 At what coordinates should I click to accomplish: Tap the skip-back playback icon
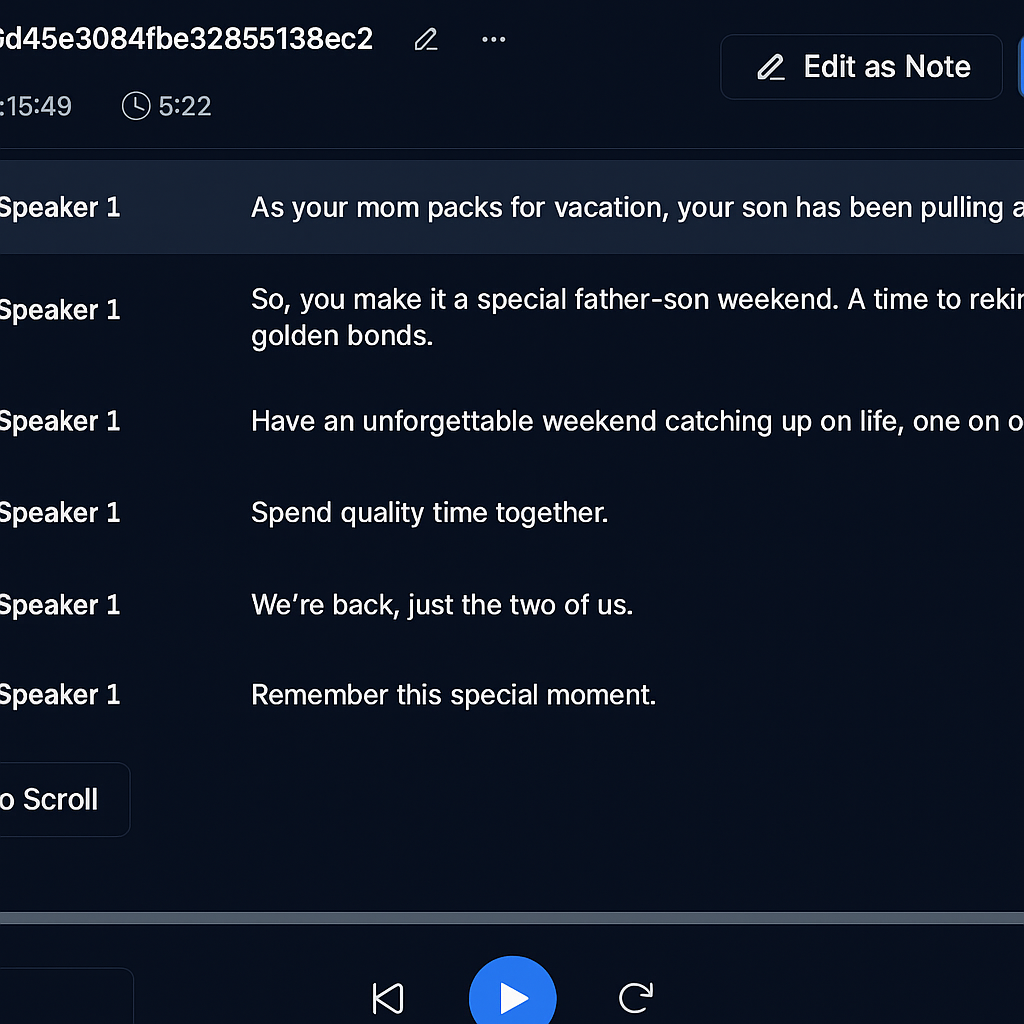click(x=388, y=997)
